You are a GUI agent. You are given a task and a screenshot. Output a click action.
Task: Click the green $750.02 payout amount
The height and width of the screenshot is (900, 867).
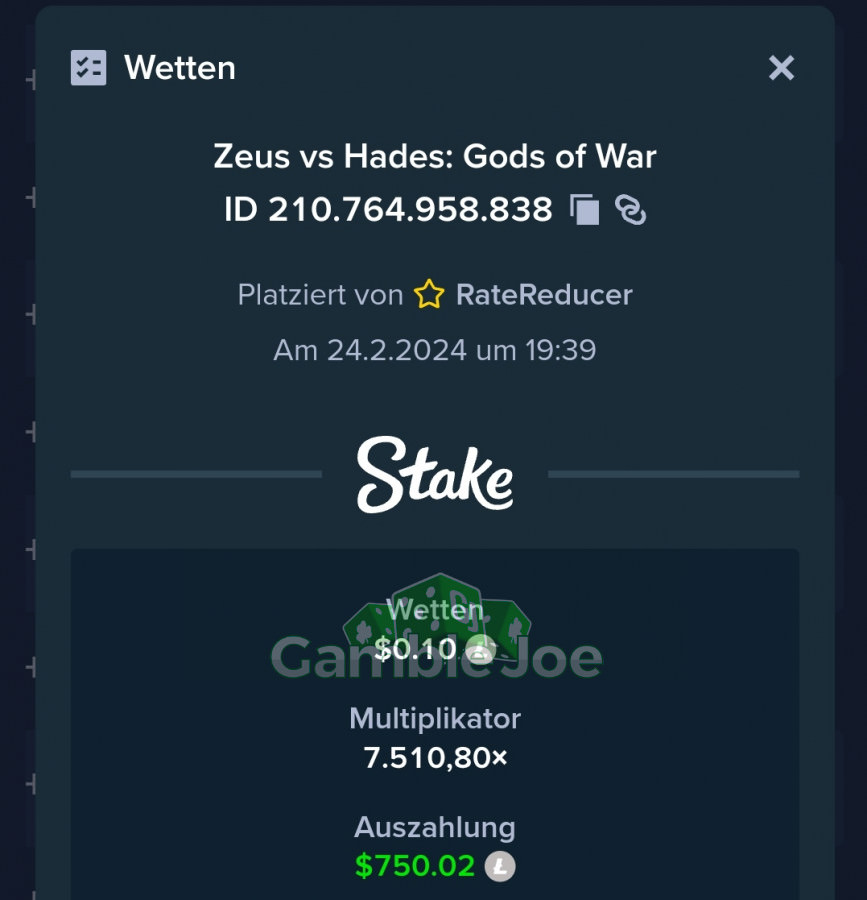(415, 866)
